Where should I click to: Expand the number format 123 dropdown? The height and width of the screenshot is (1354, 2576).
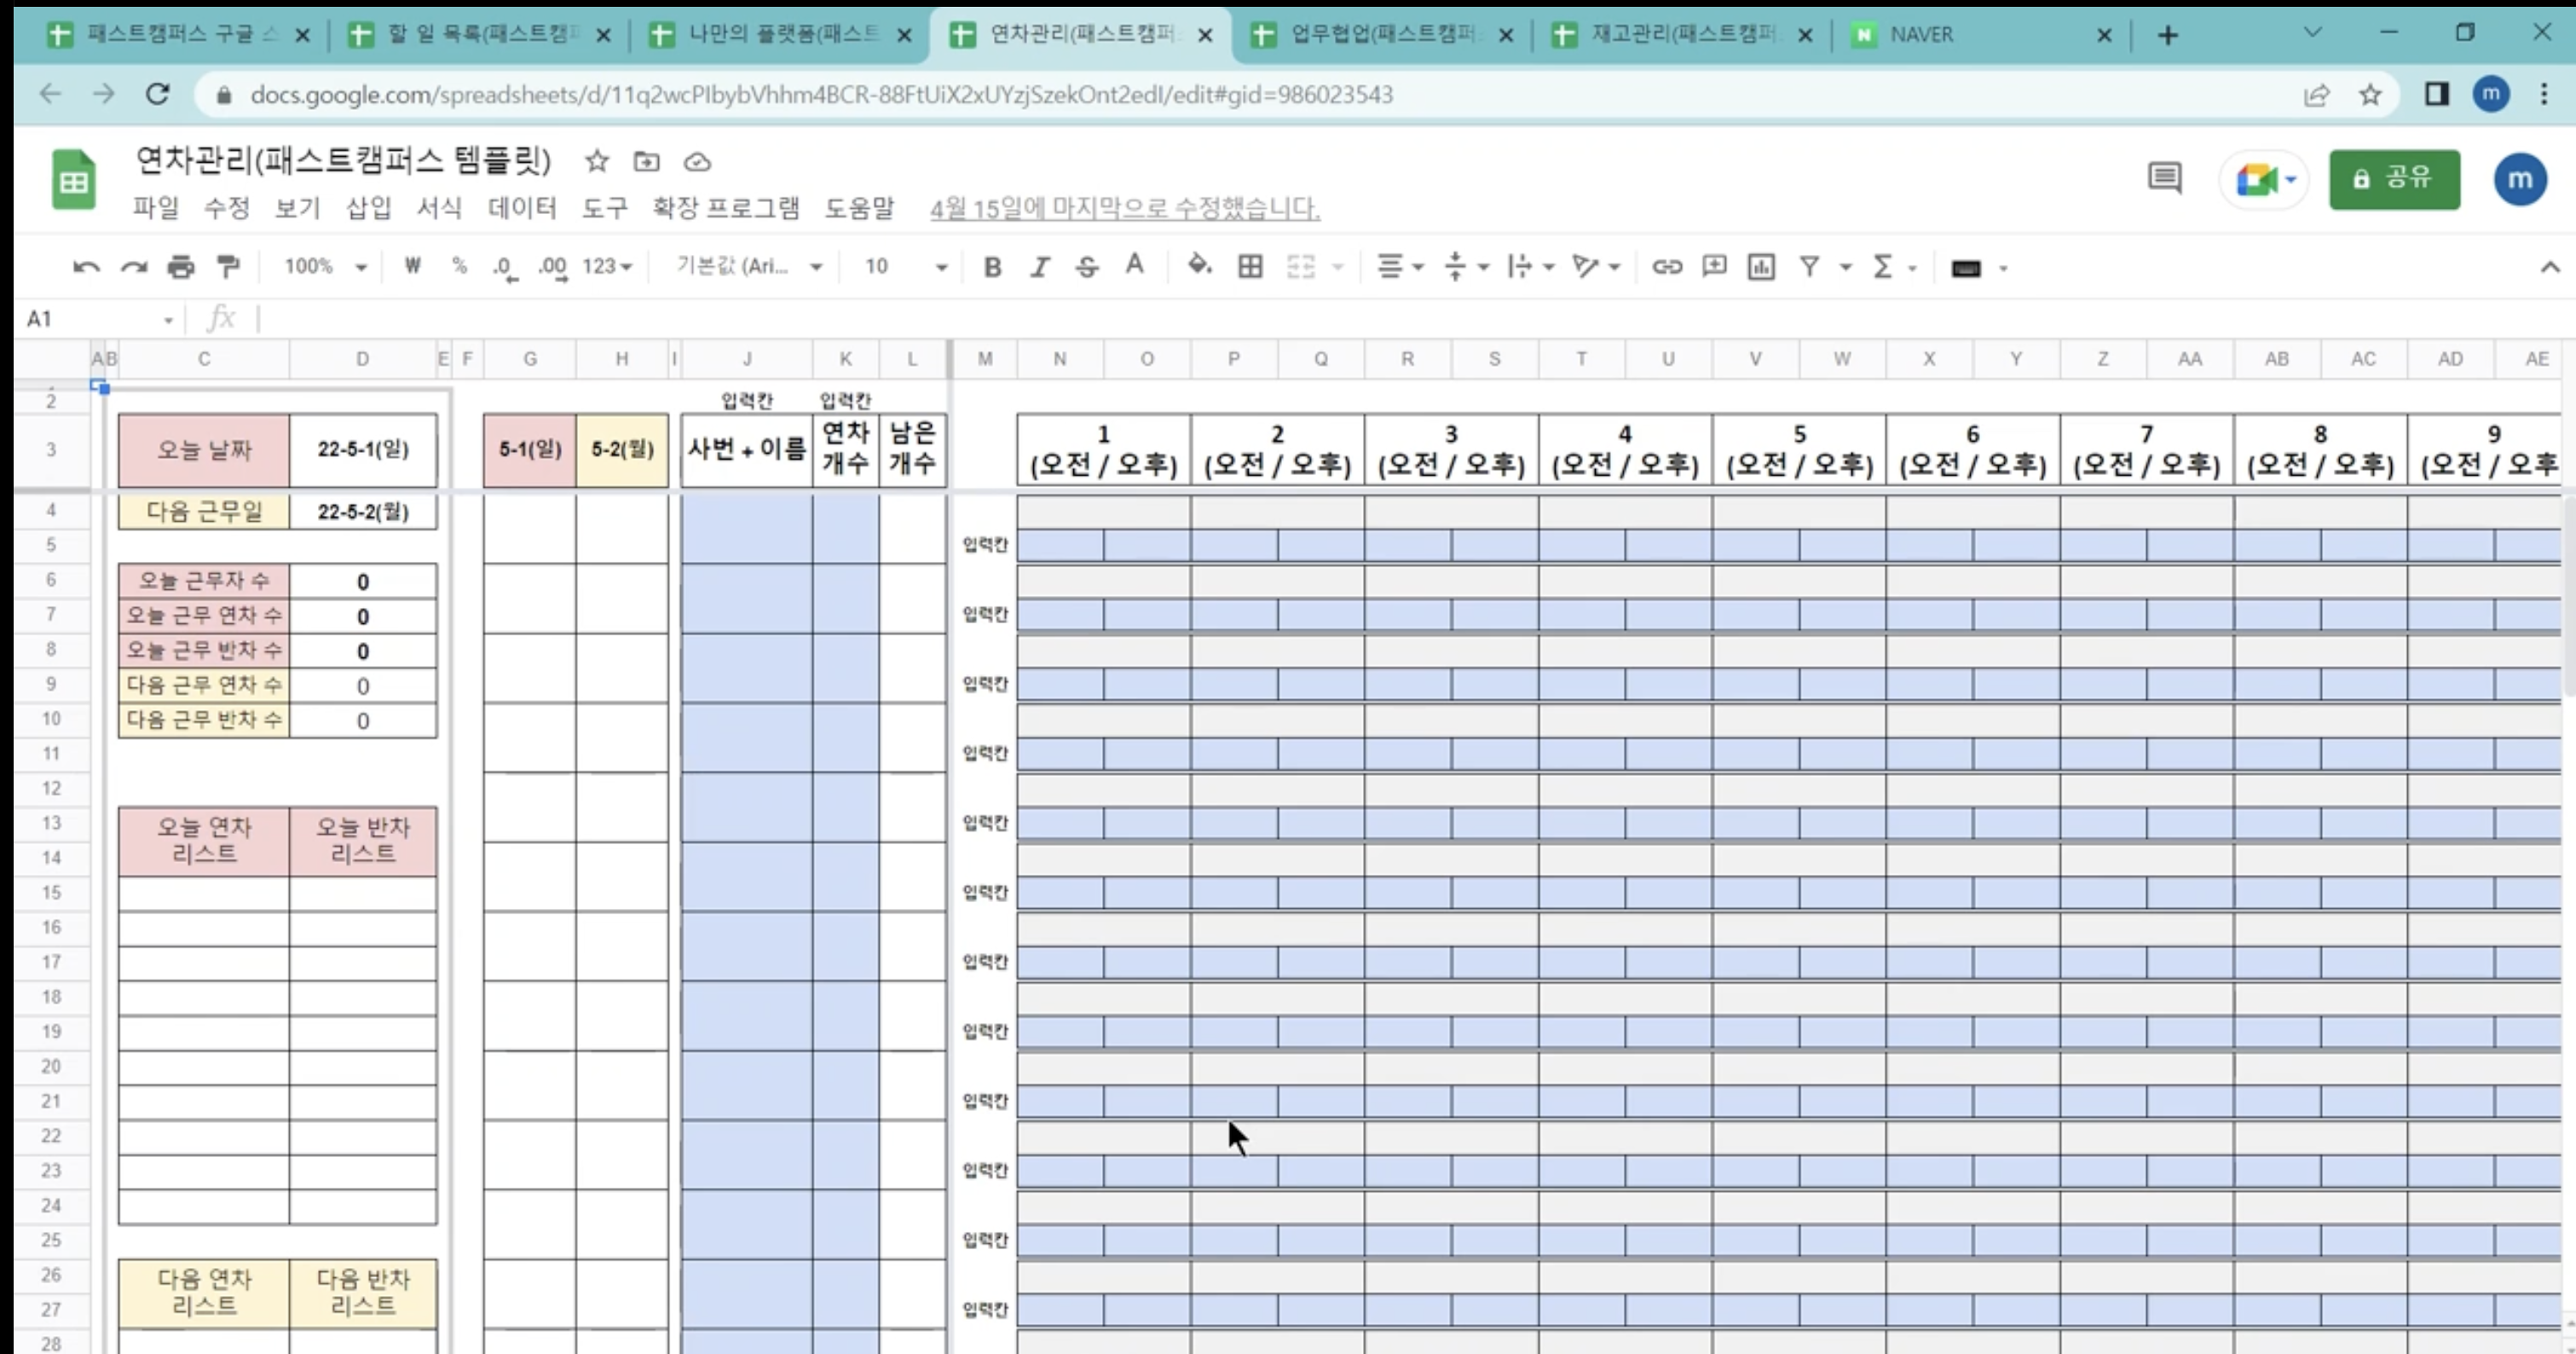pyautogui.click(x=607, y=267)
